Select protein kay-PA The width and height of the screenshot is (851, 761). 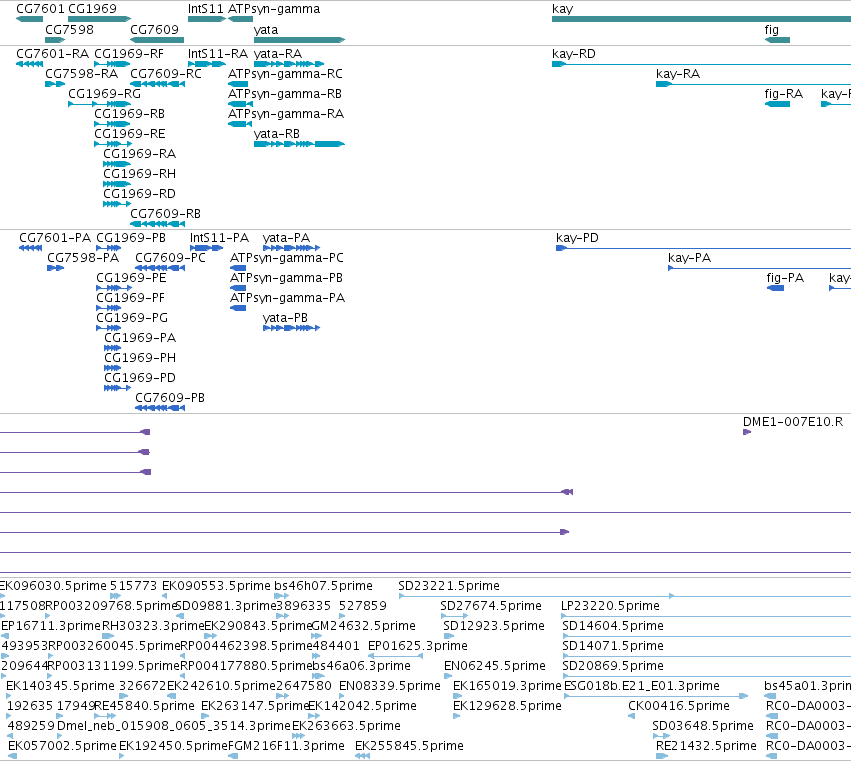[689, 258]
